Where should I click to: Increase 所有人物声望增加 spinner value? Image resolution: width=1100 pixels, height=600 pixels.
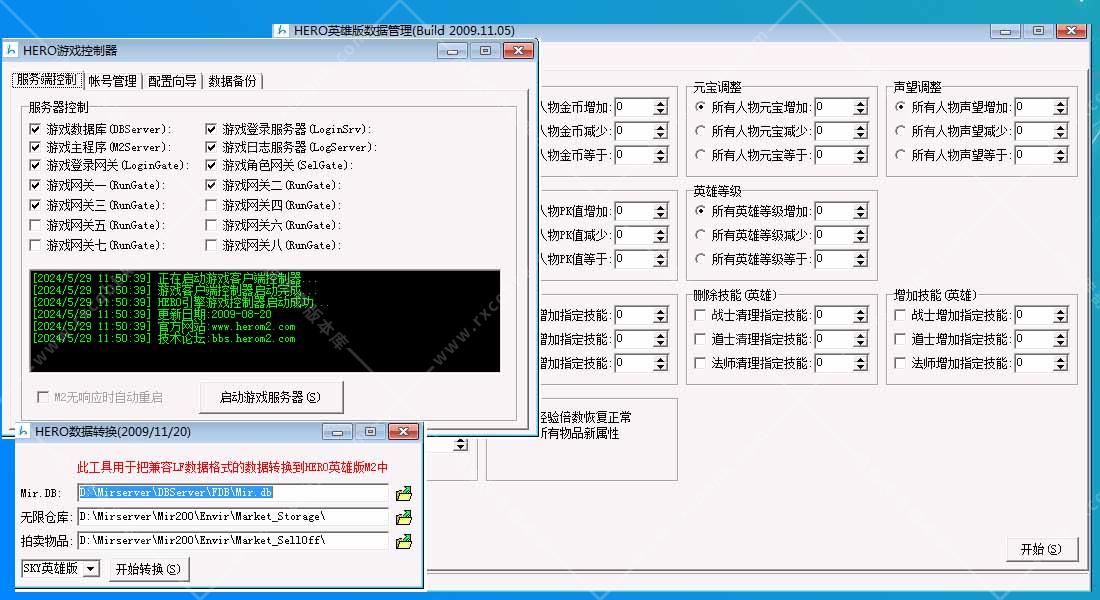pyautogui.click(x=1060, y=103)
